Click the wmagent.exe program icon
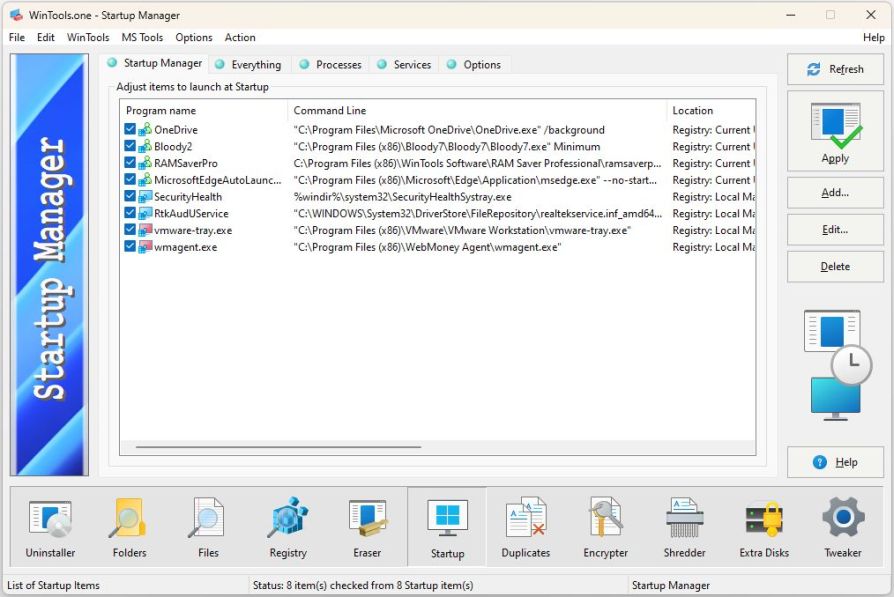The height and width of the screenshot is (597, 894). click(145, 247)
